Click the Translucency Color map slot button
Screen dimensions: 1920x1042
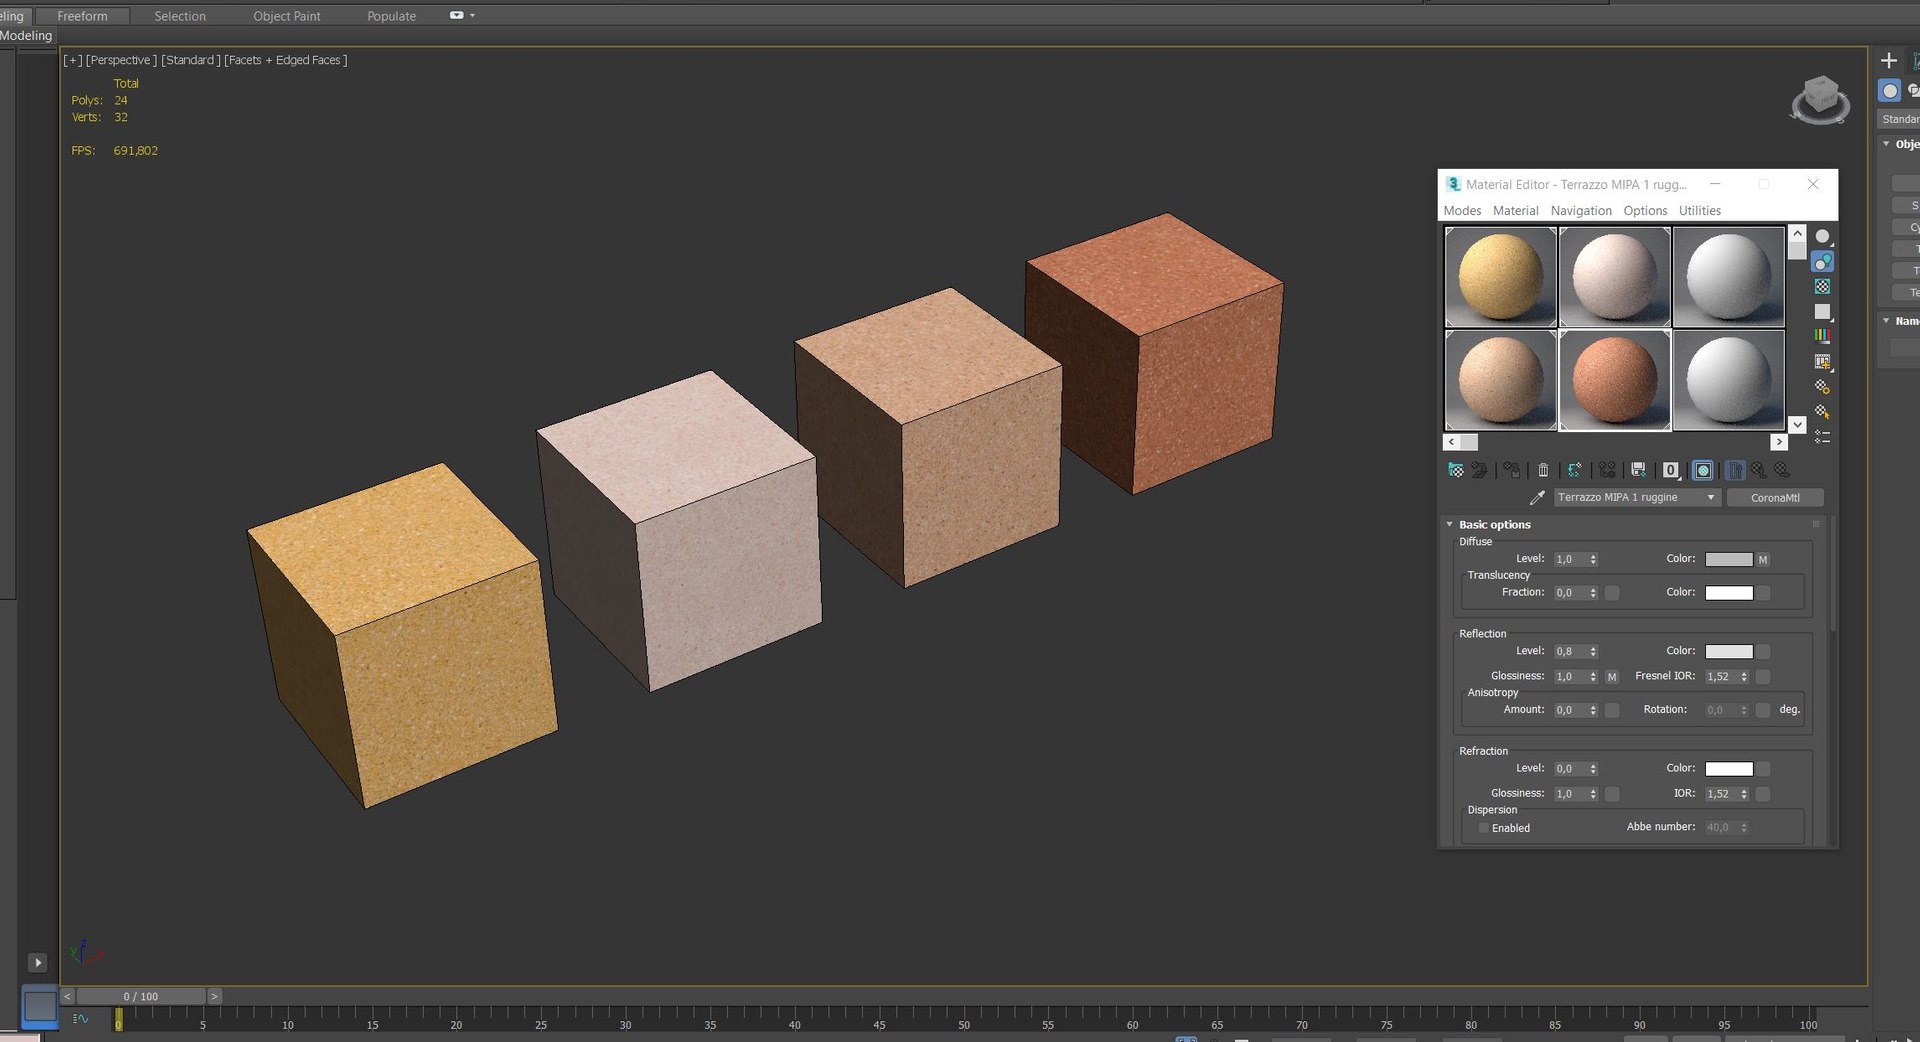pos(1764,593)
